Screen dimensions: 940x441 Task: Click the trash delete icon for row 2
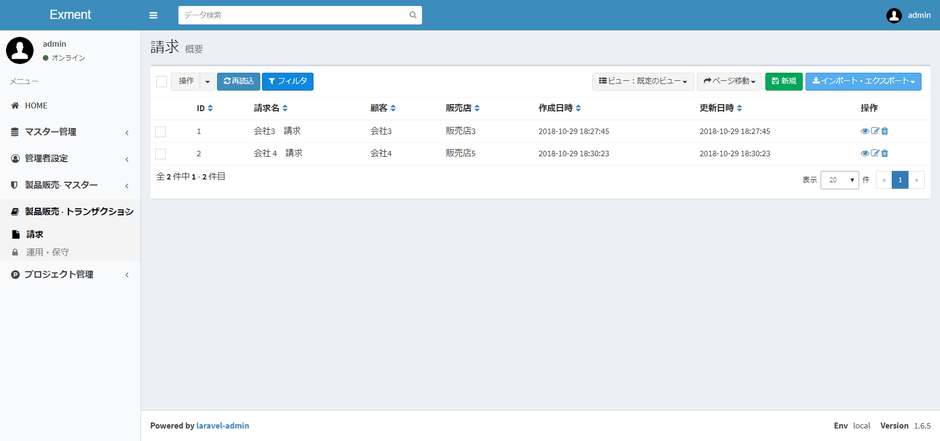(884, 153)
